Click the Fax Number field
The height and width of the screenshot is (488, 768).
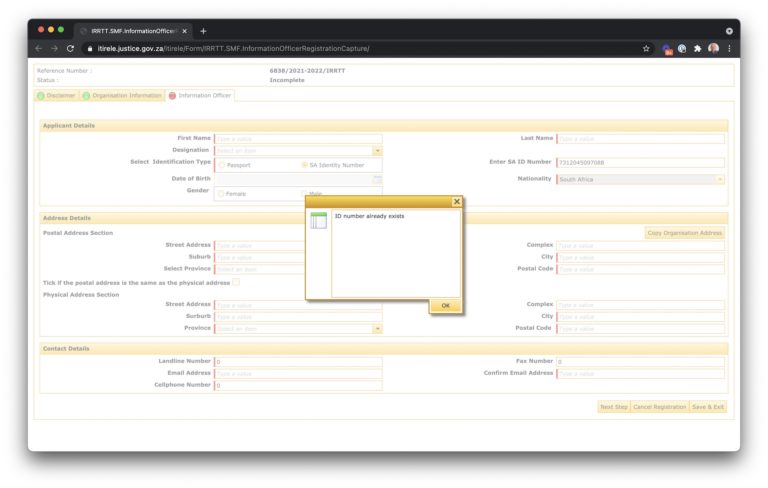click(640, 362)
